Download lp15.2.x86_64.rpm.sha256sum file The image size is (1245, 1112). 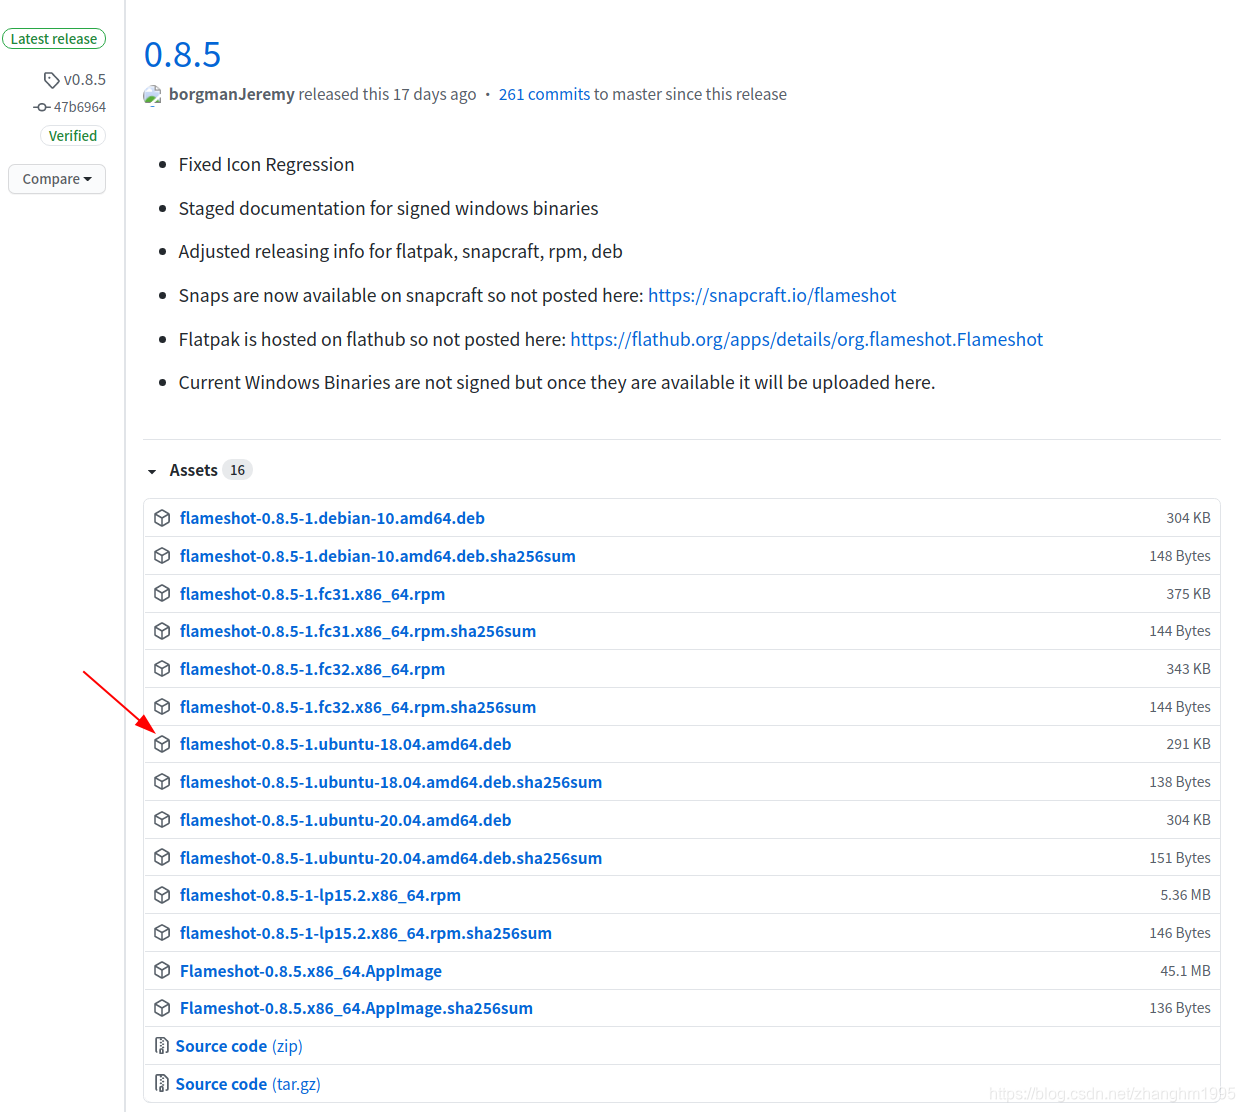[x=366, y=933]
